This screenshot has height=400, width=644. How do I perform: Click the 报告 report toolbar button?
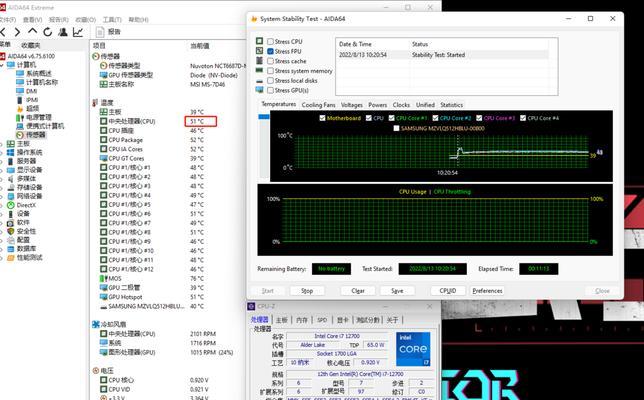tap(108, 32)
